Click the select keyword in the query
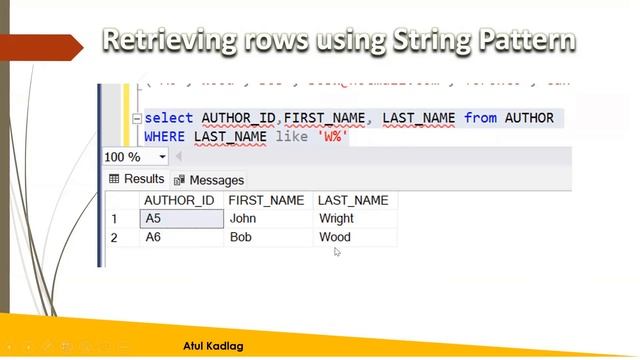This screenshot has height=360, width=640. pos(169,118)
